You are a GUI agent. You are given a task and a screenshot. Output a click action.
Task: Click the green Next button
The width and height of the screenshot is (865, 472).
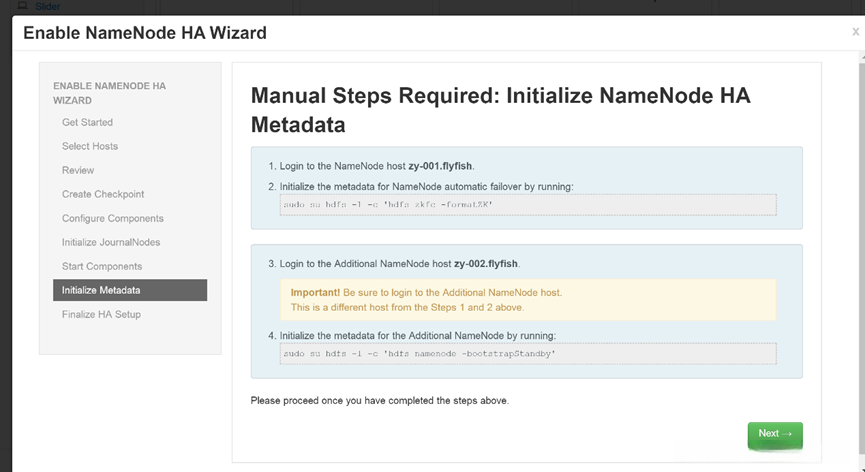tap(774, 434)
